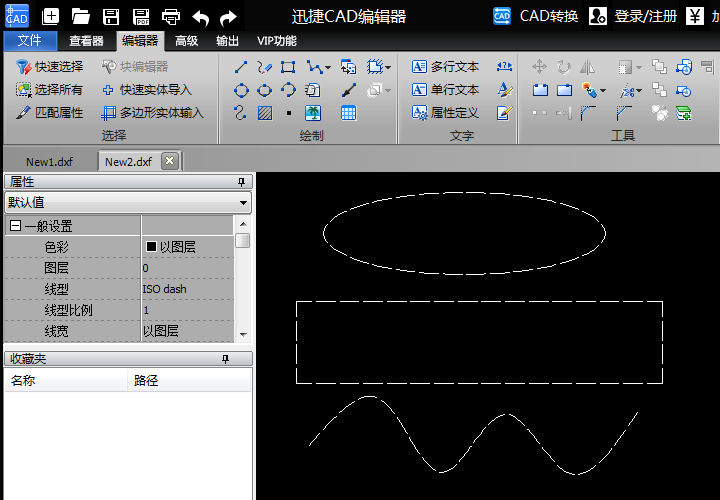Switch to the 查看器 tab
The image size is (720, 500).
[86, 41]
